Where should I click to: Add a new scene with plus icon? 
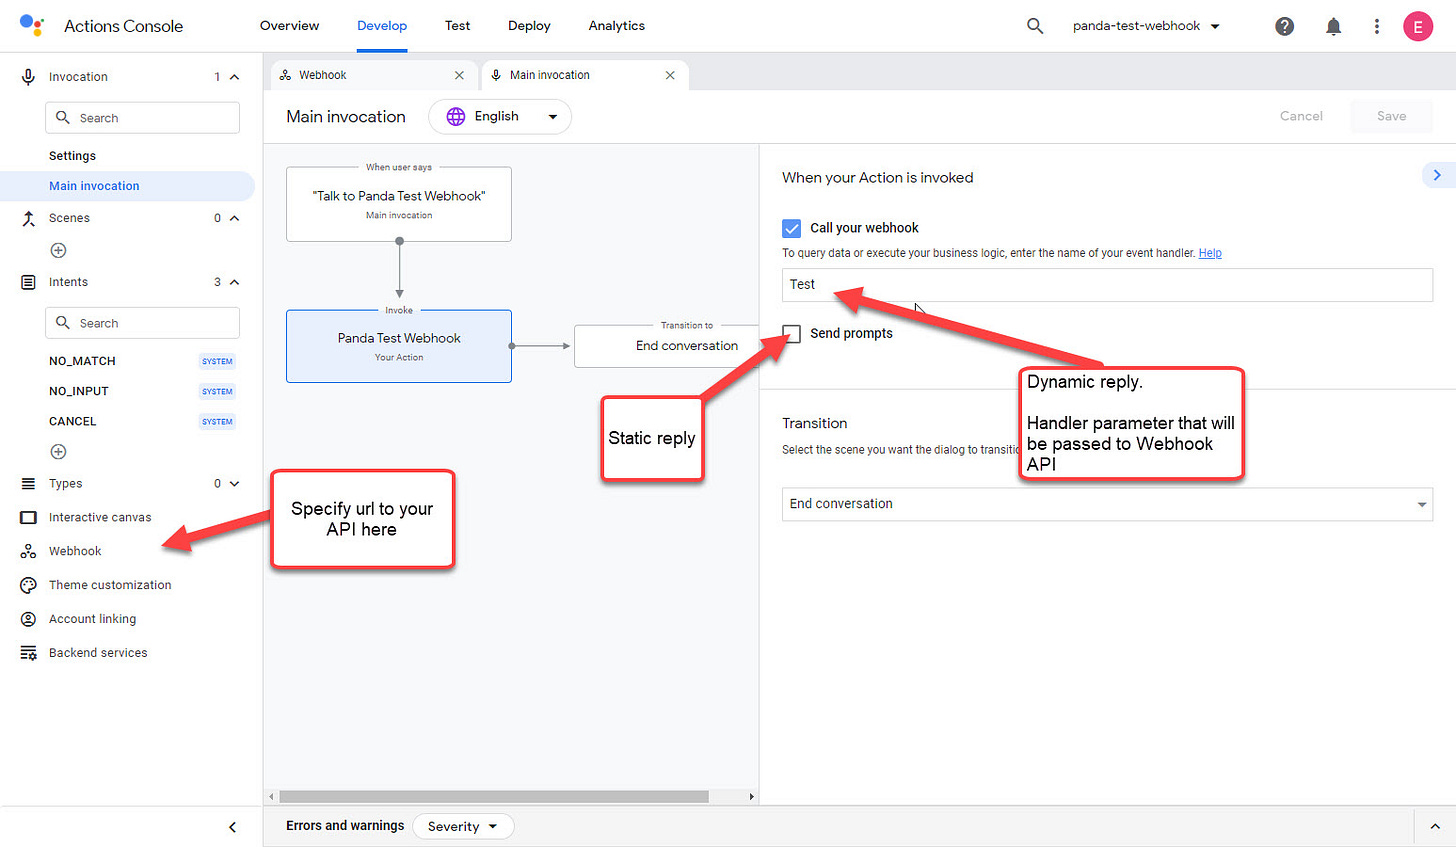click(59, 250)
